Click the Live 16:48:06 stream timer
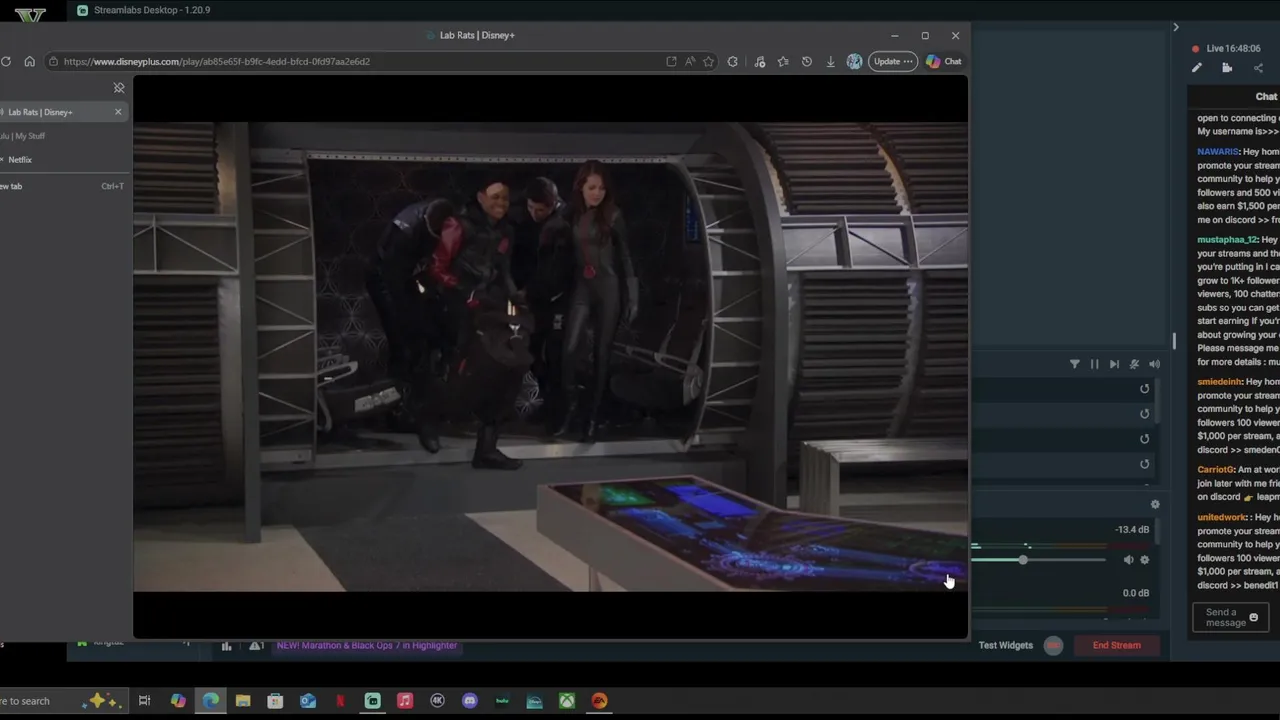 click(1233, 48)
